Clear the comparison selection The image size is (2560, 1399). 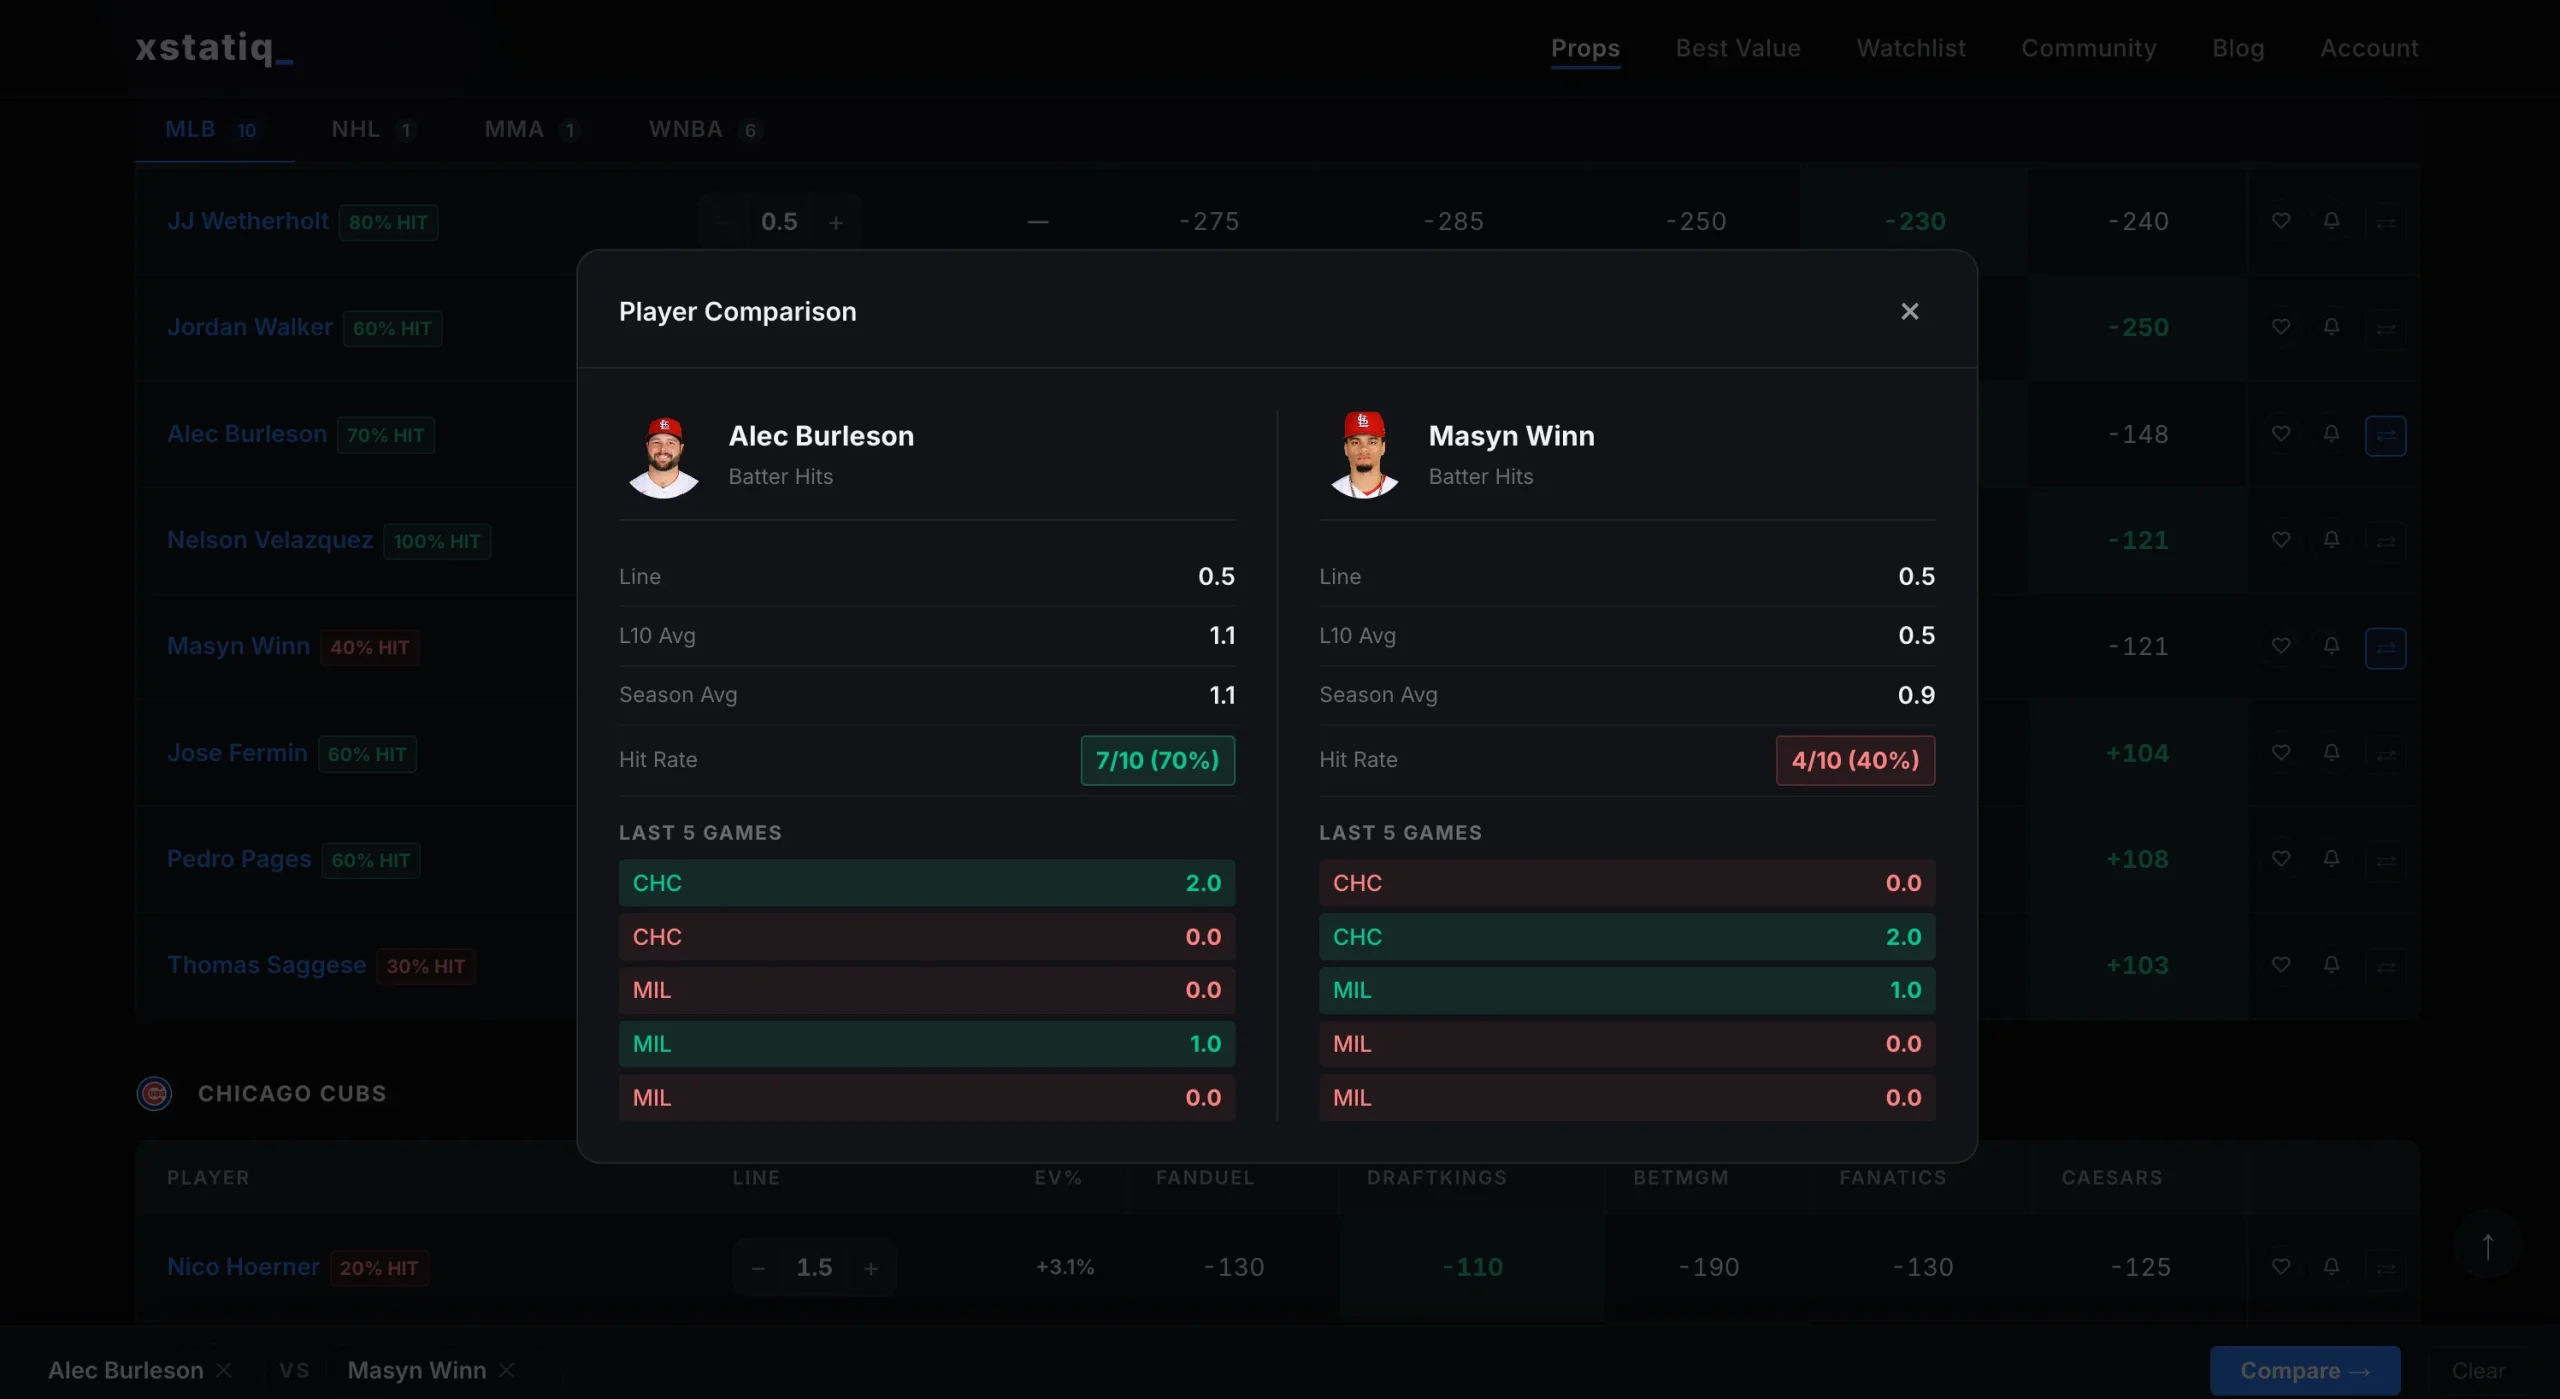pyautogui.click(x=2477, y=1370)
